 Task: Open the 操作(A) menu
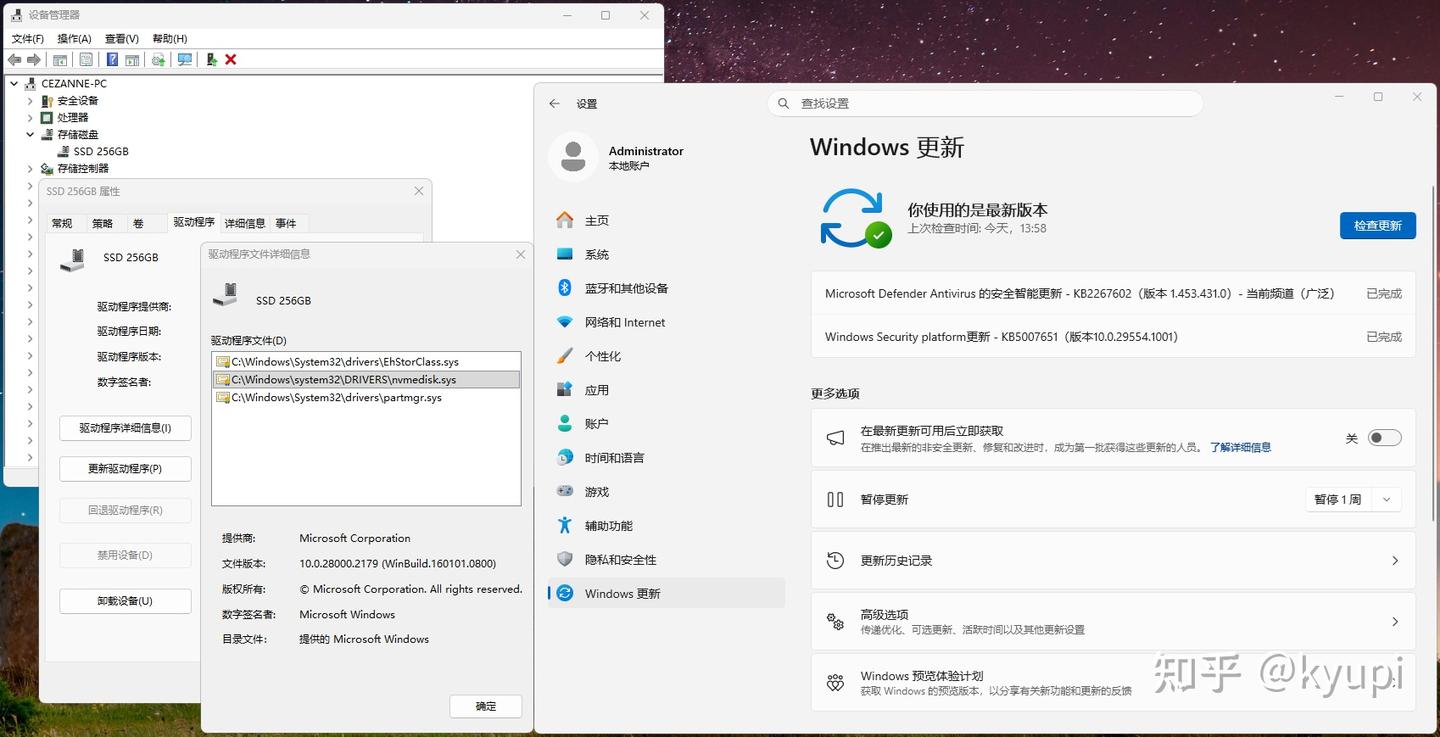pos(74,39)
